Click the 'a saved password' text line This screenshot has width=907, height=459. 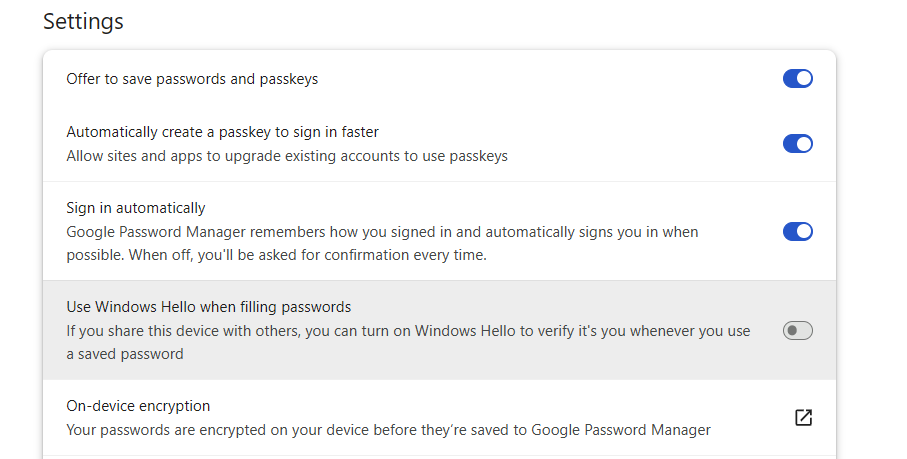click(x=125, y=354)
